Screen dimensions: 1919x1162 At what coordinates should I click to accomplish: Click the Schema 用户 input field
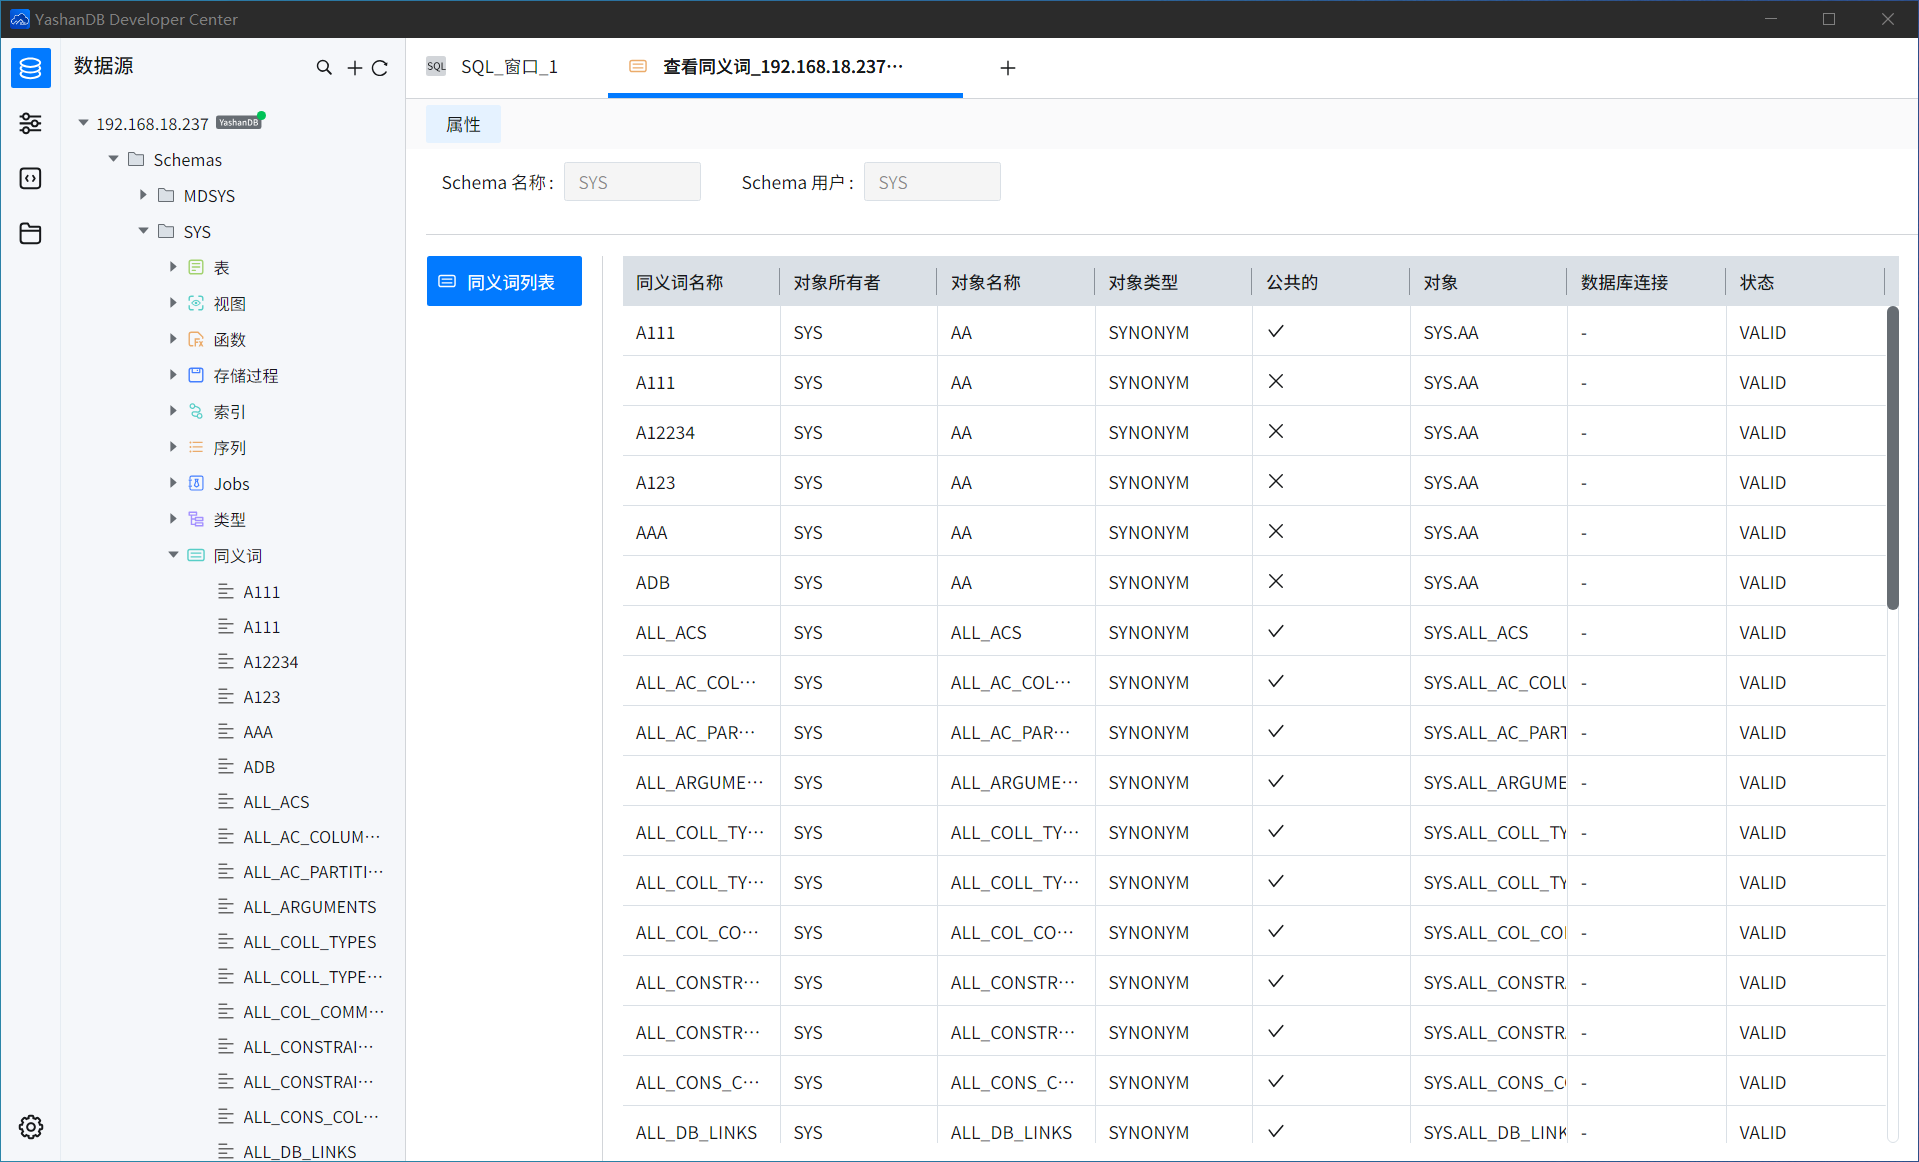tap(932, 182)
